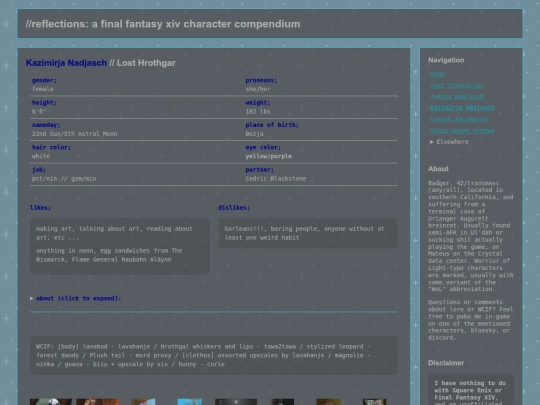Screen dimensions: 540x405
Task: Click the 'dislikes;' label
Action: [234, 208]
